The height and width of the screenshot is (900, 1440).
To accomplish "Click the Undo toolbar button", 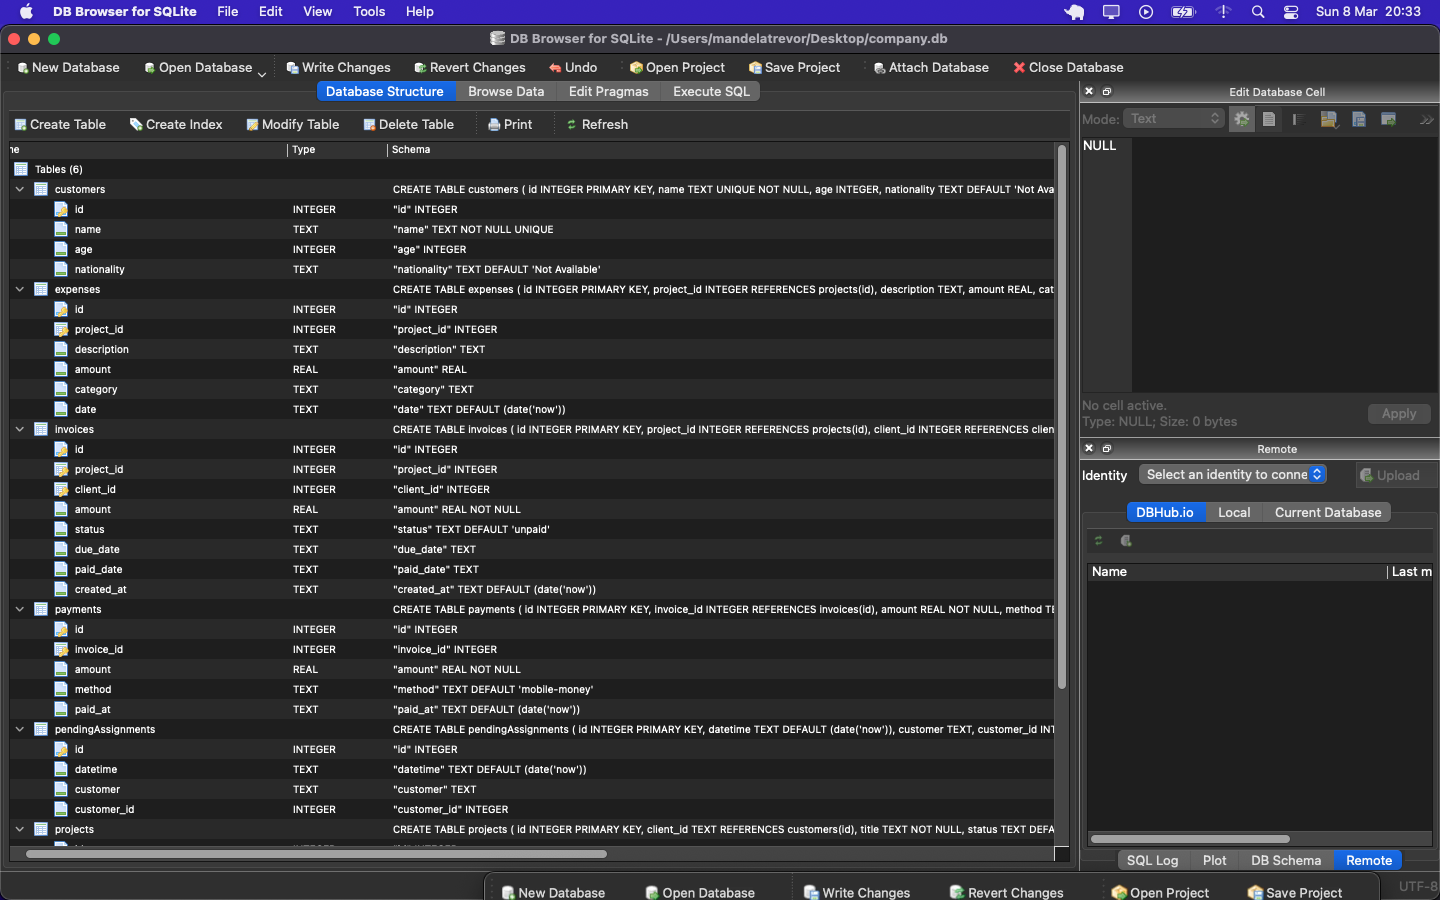I will pos(573,67).
